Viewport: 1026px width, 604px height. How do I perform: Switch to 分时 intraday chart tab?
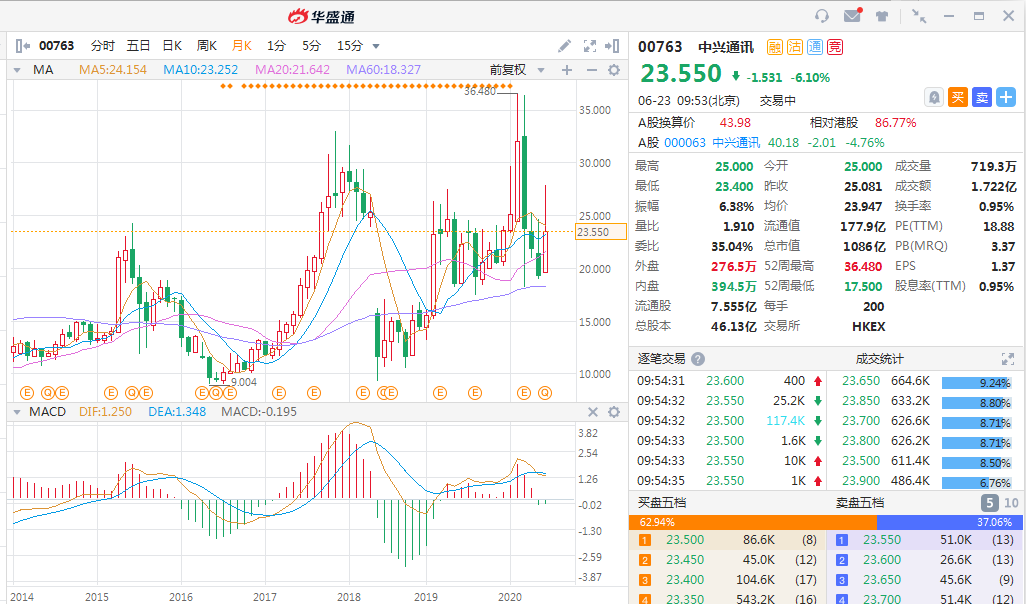102,46
